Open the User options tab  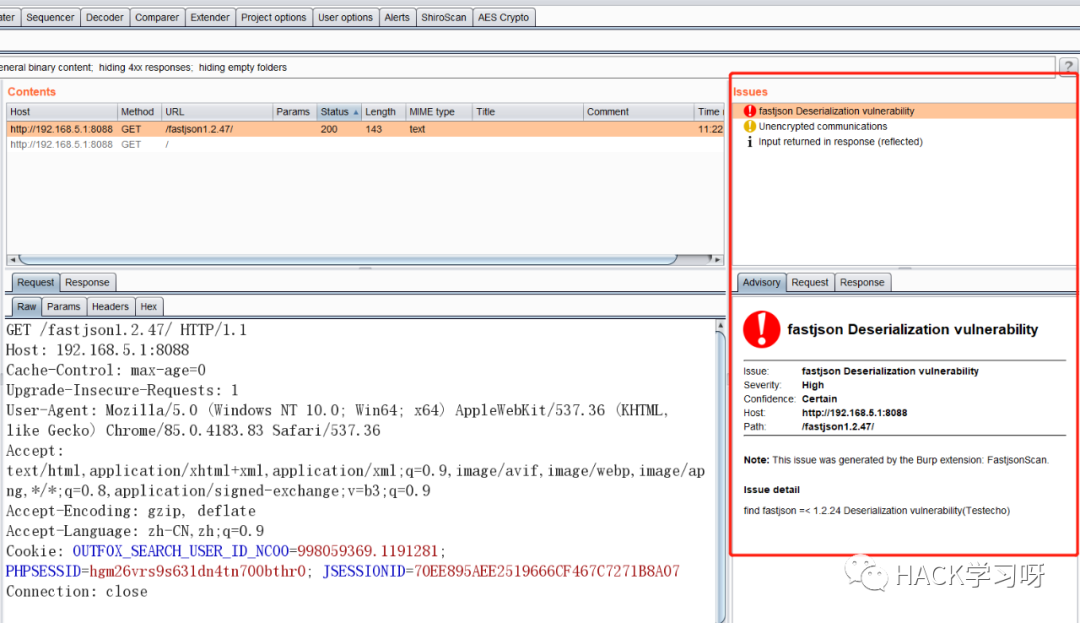point(345,17)
